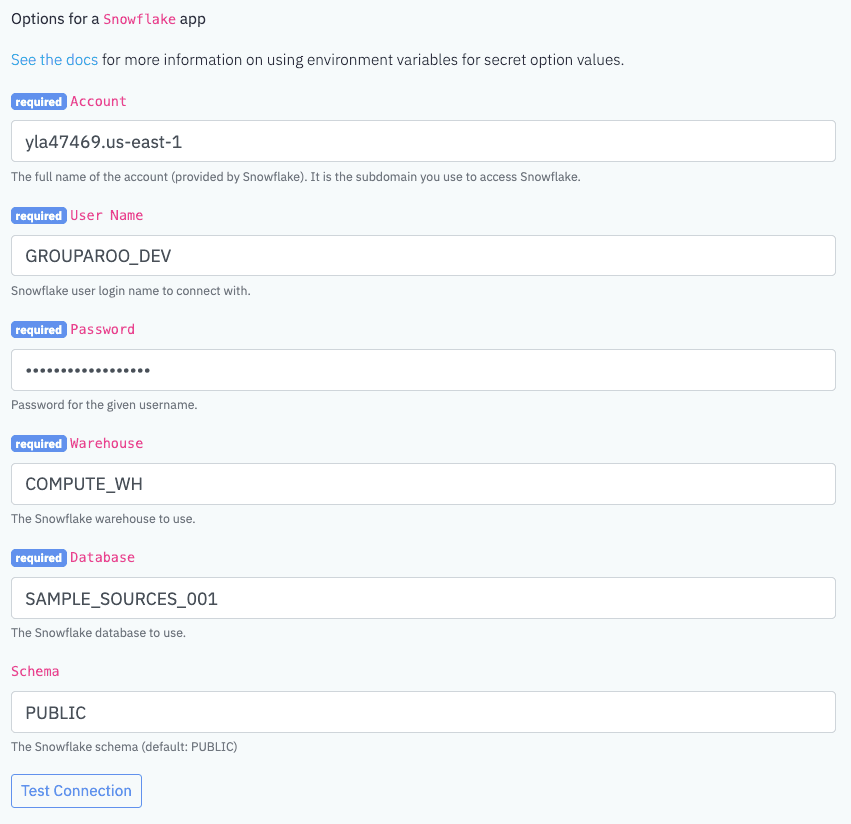
Task: Click the pink Snowflake app name
Action: click(x=139, y=19)
